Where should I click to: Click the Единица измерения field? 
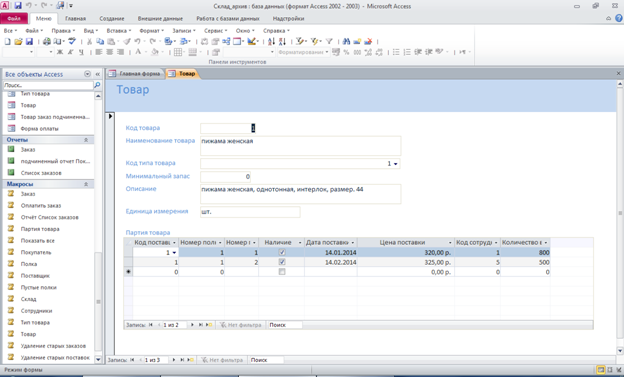250,212
